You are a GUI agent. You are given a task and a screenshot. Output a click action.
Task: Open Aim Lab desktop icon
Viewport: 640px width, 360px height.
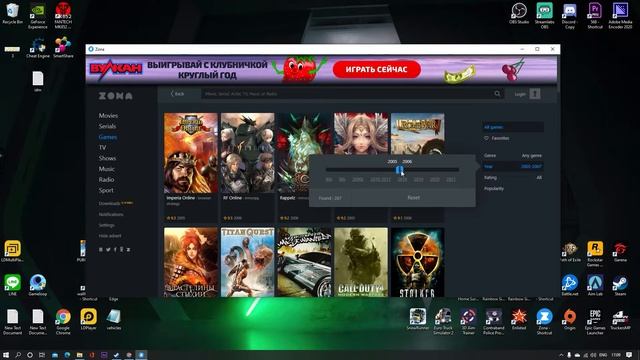tap(595, 285)
